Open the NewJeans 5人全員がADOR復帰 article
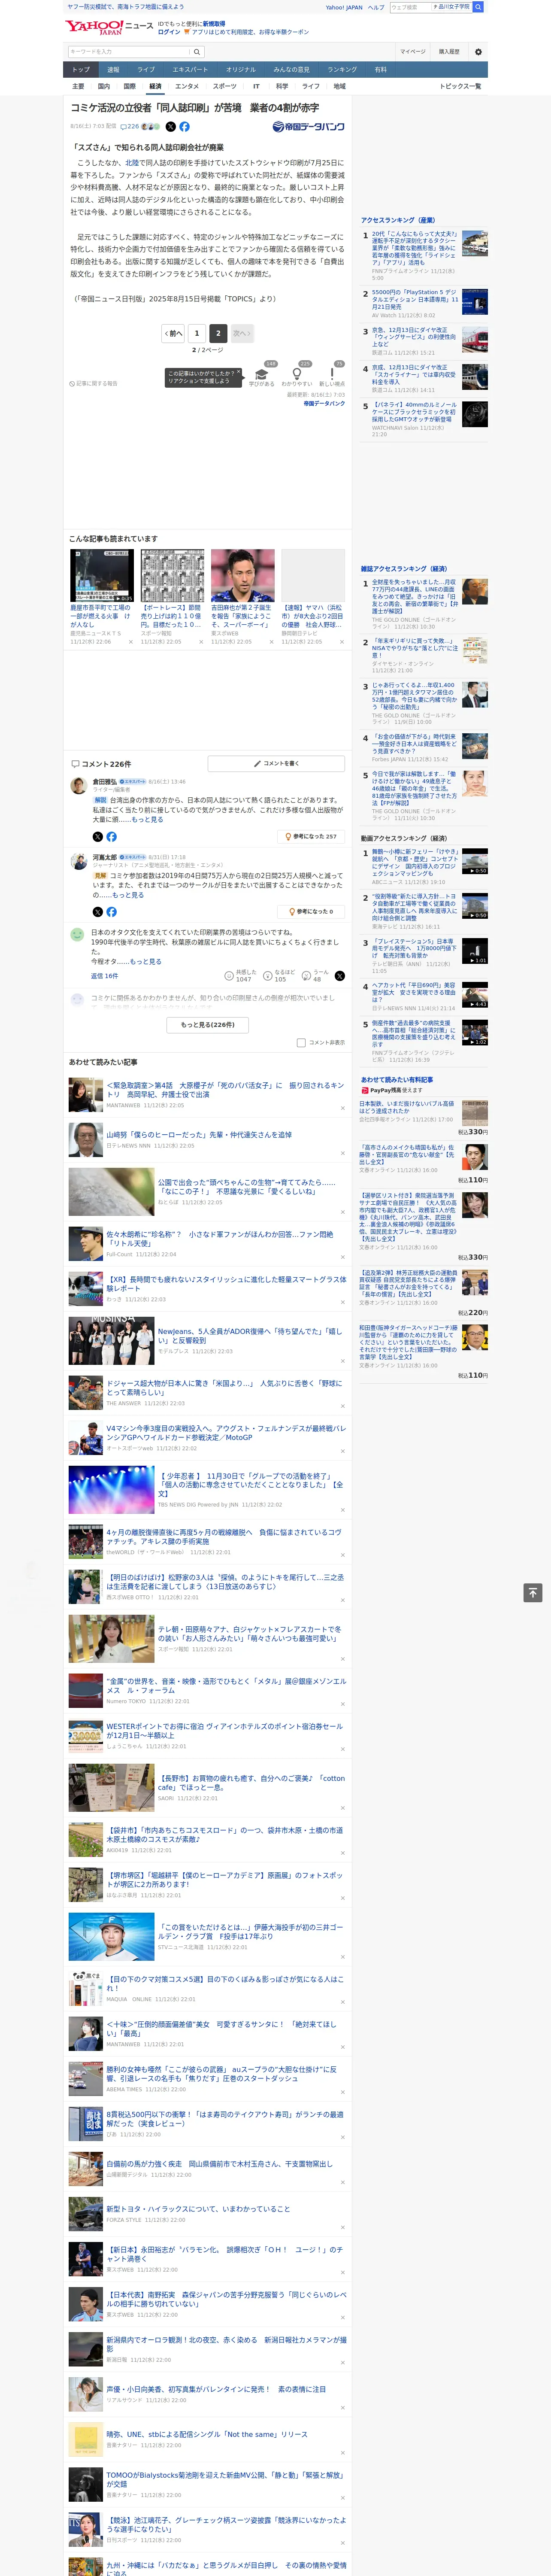Image resolution: width=551 pixels, height=2576 pixels. tap(250, 1336)
